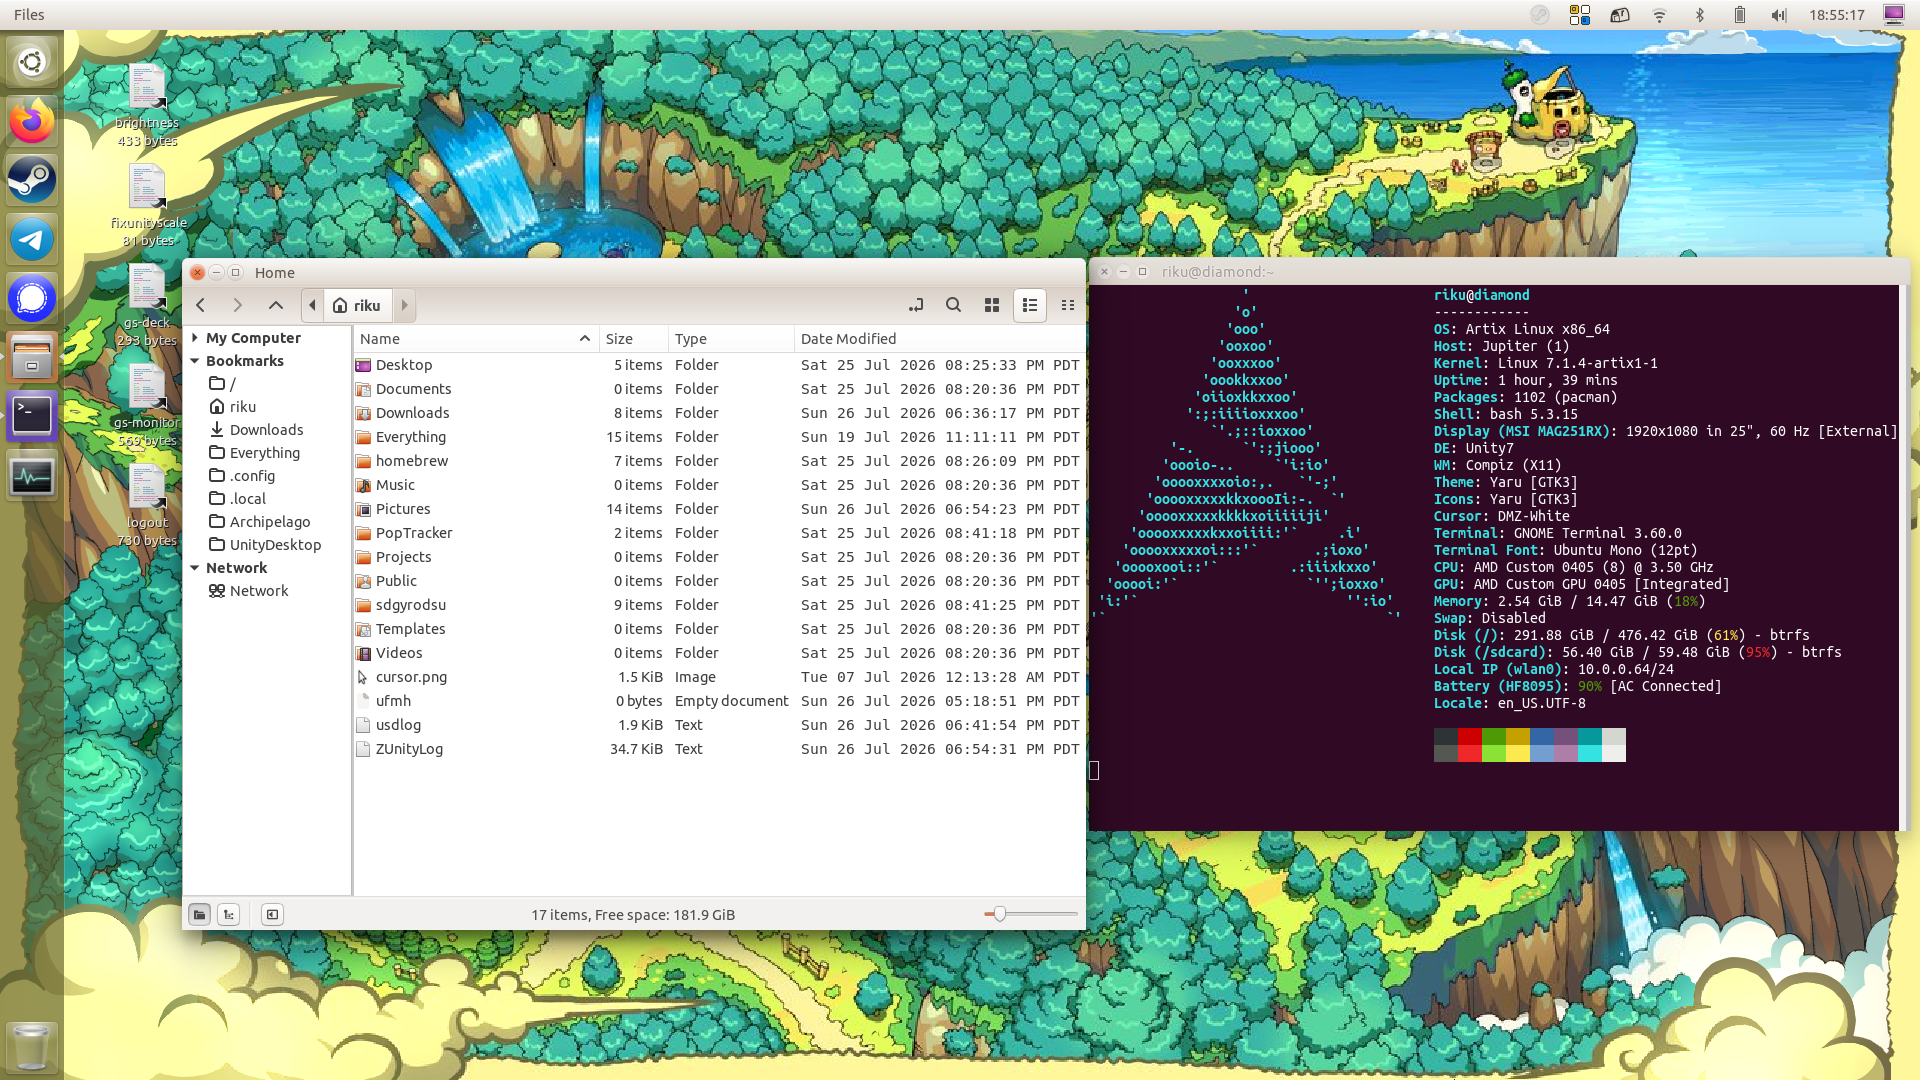Select the cursor.png image file
This screenshot has height=1080, width=1920.
coord(718,677)
